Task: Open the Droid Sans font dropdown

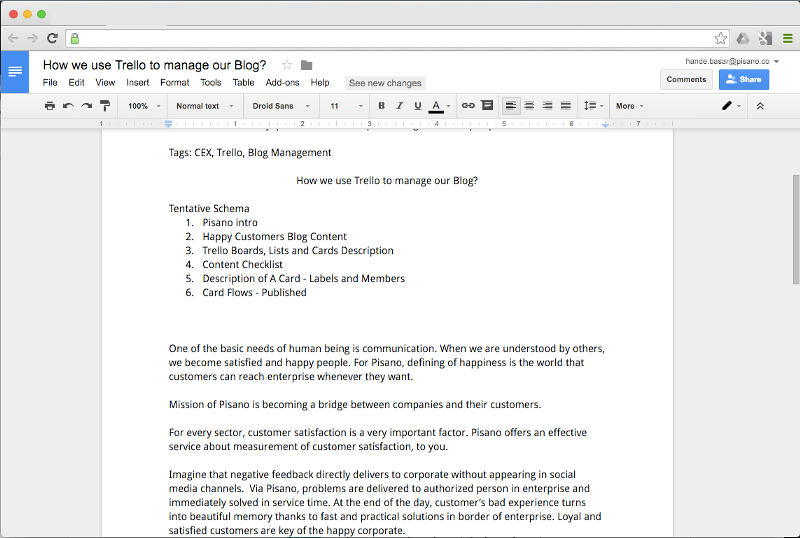Action: click(x=281, y=106)
